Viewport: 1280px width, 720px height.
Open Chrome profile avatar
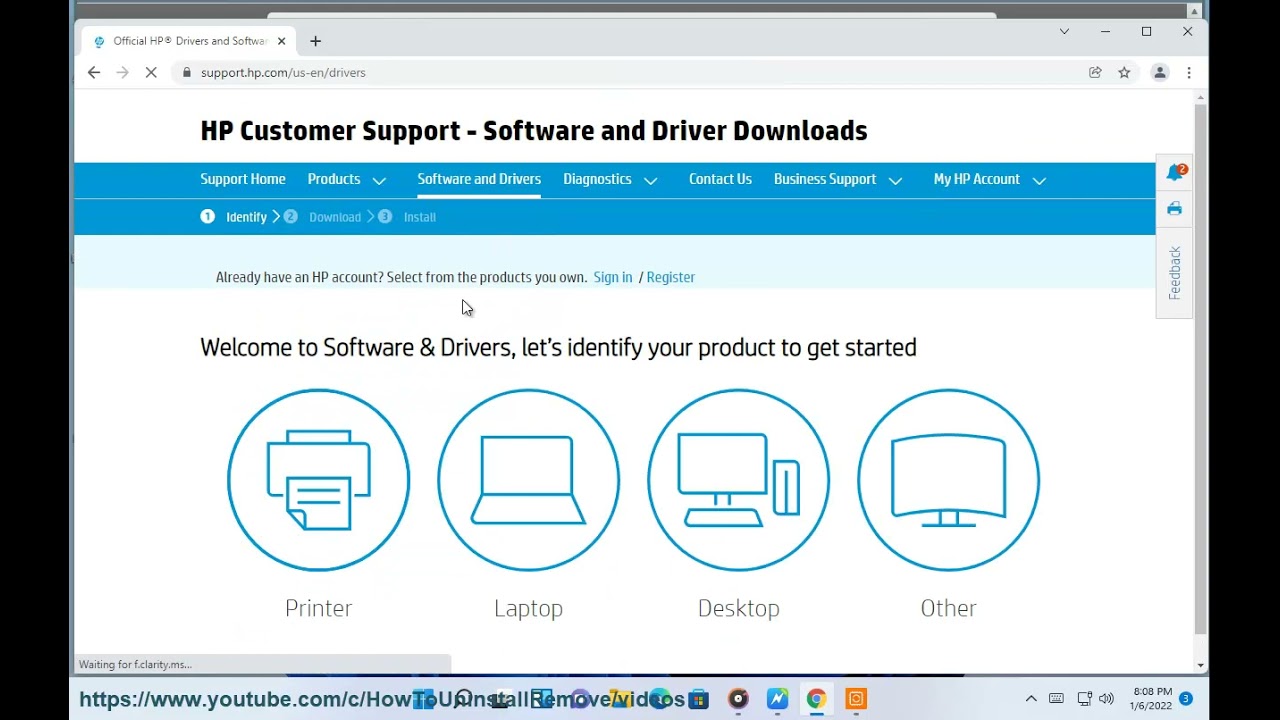[x=1160, y=72]
